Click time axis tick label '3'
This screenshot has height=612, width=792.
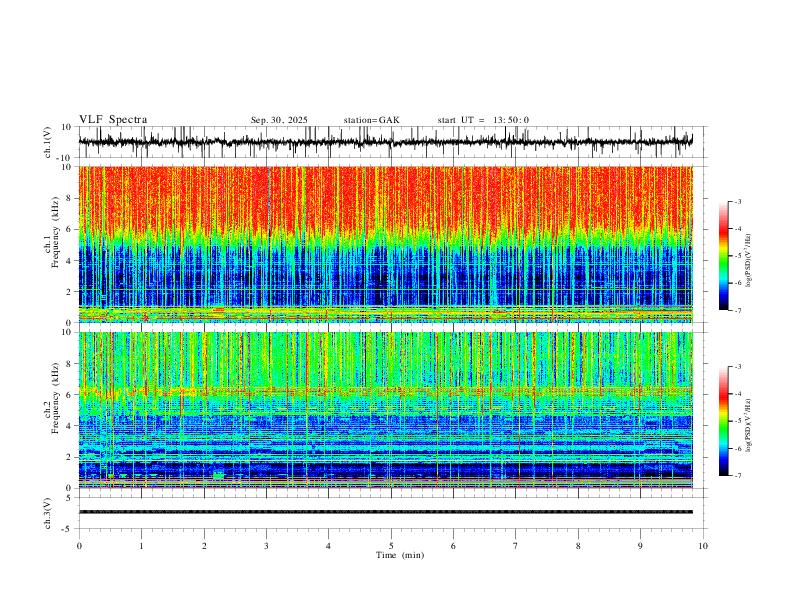266,546
